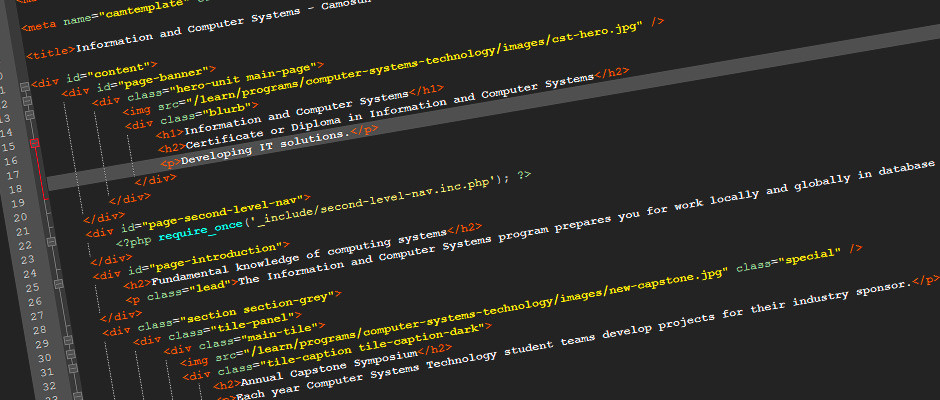Screen dimensions: 940x400
Task: Select line number 20 in the gutter
Action: click(20, 217)
